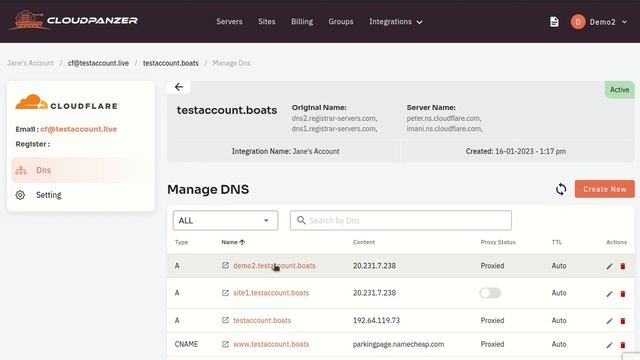
Task: Open the Sites menu
Action: (x=267, y=22)
